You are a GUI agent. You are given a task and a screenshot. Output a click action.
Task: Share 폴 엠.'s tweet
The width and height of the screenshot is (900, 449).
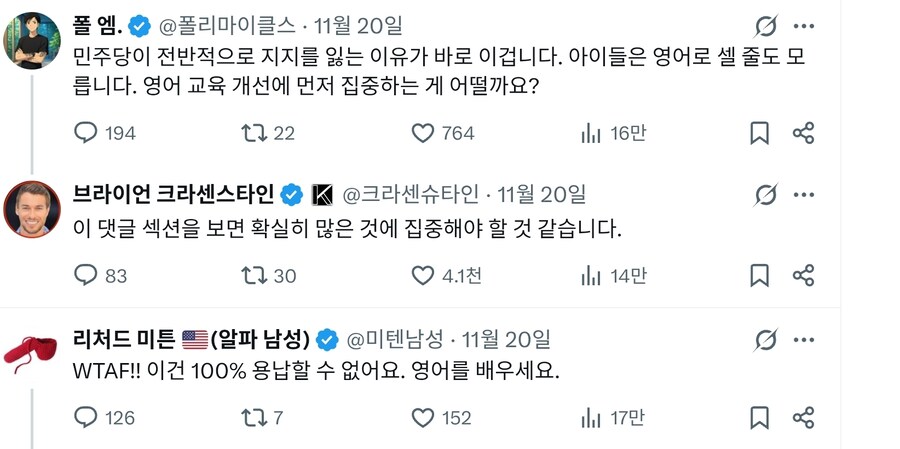click(x=803, y=133)
